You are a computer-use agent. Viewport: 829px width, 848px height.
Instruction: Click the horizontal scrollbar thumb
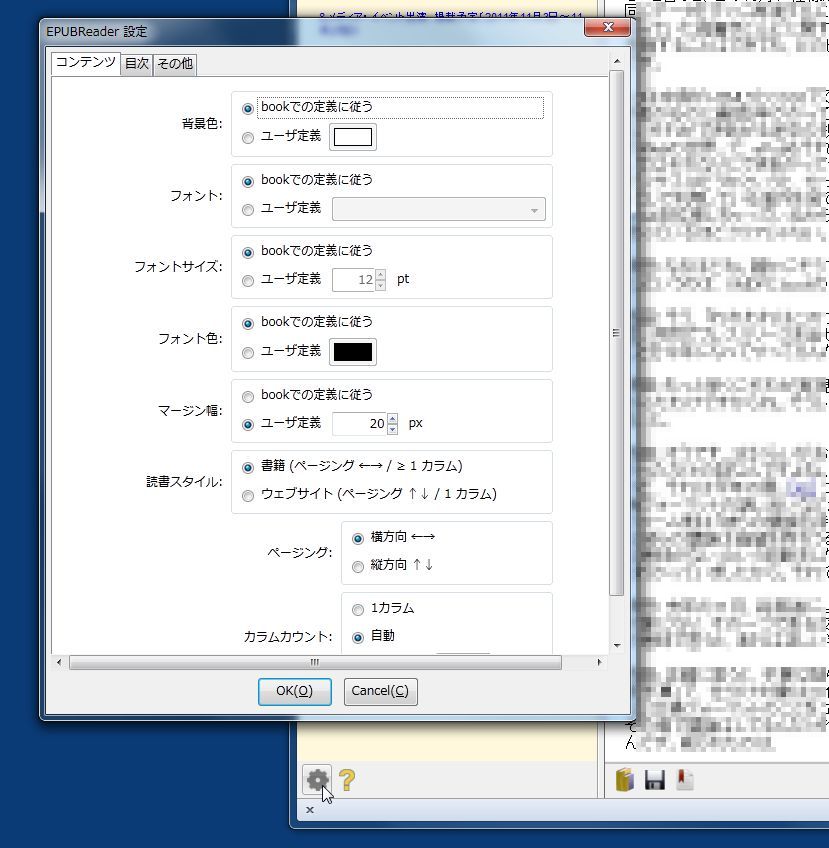315,662
